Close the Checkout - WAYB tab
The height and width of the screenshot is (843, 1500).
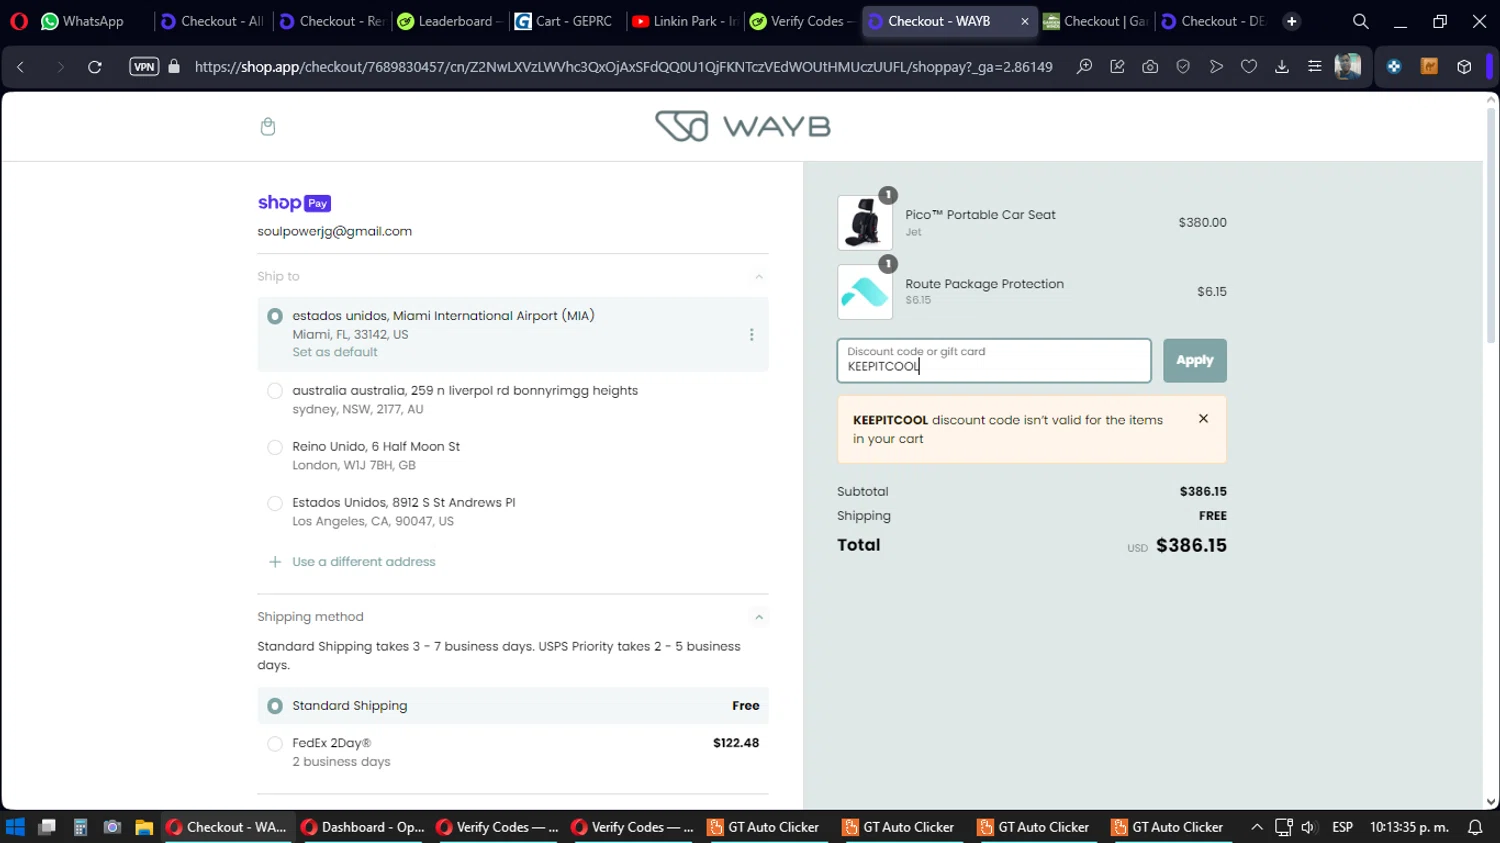coord(1024,21)
